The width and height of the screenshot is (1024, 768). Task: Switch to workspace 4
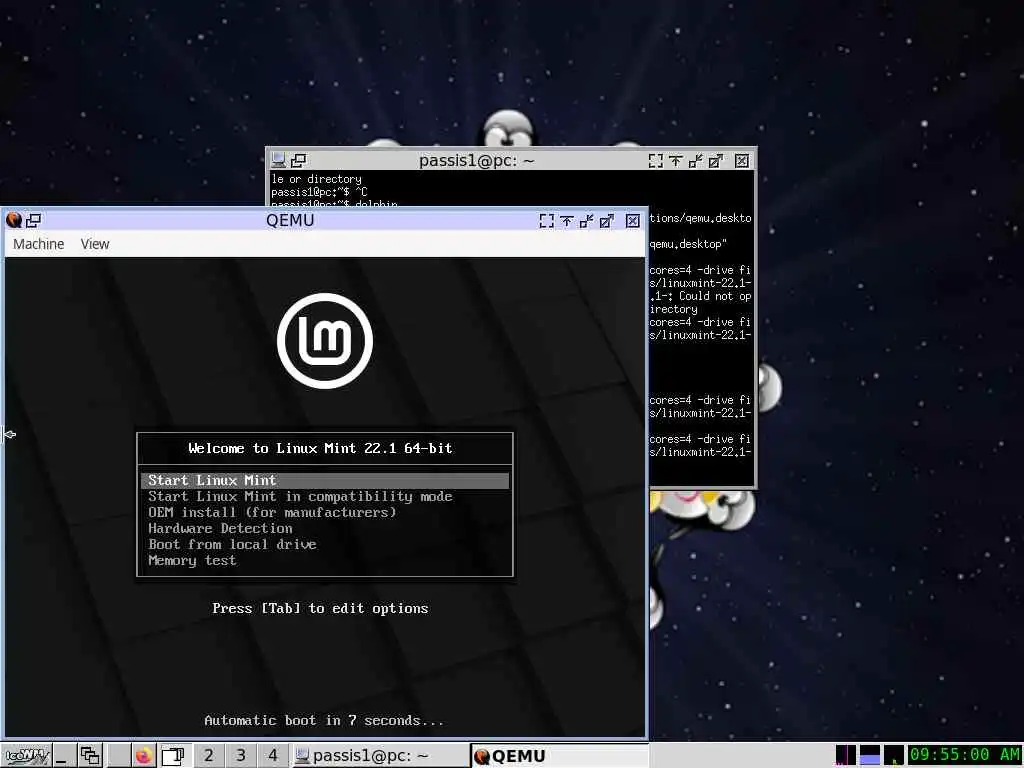tap(272, 756)
